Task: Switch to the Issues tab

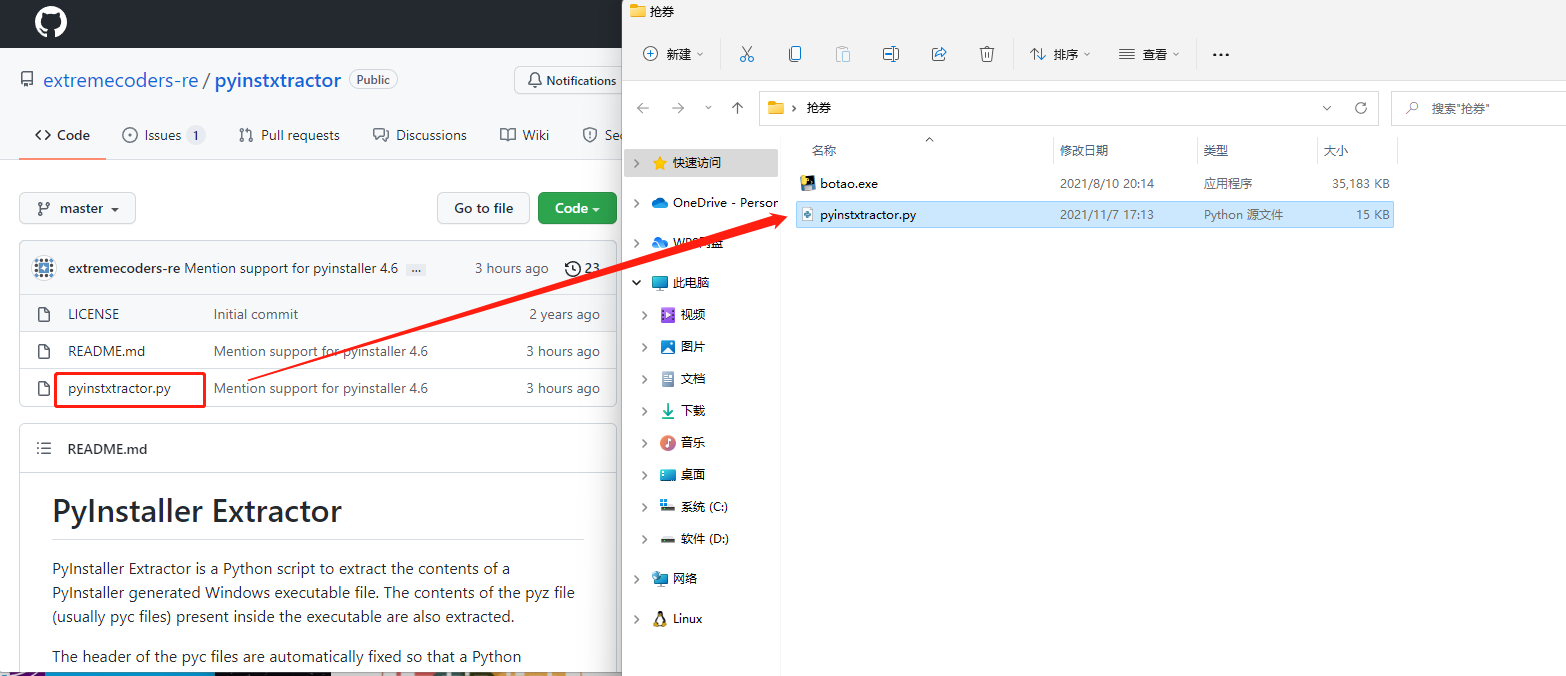Action: [163, 135]
